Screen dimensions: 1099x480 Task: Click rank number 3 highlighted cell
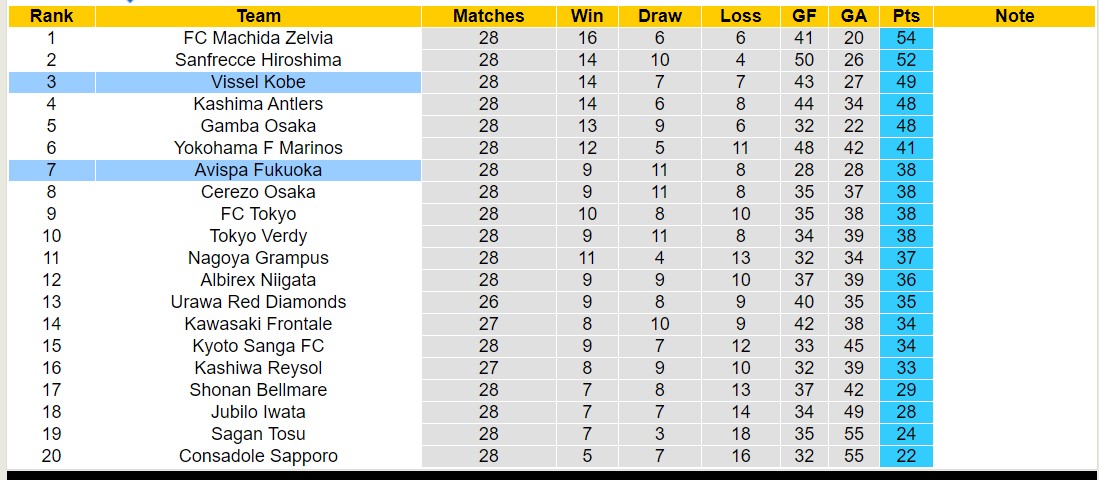pos(50,82)
